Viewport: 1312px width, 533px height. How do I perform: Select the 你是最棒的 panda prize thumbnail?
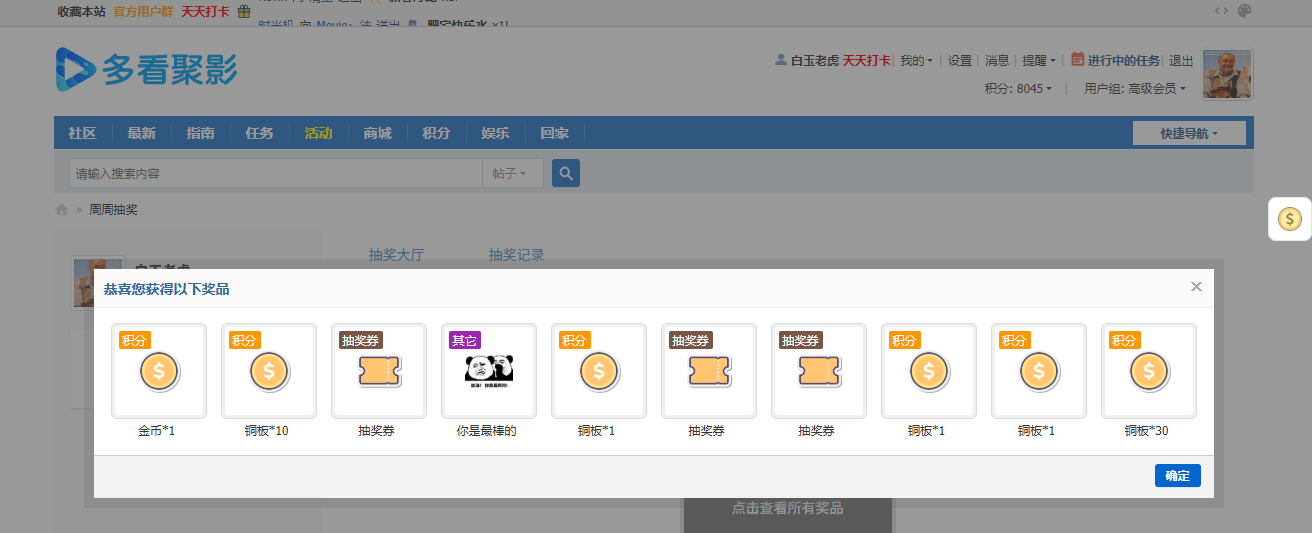(488, 371)
